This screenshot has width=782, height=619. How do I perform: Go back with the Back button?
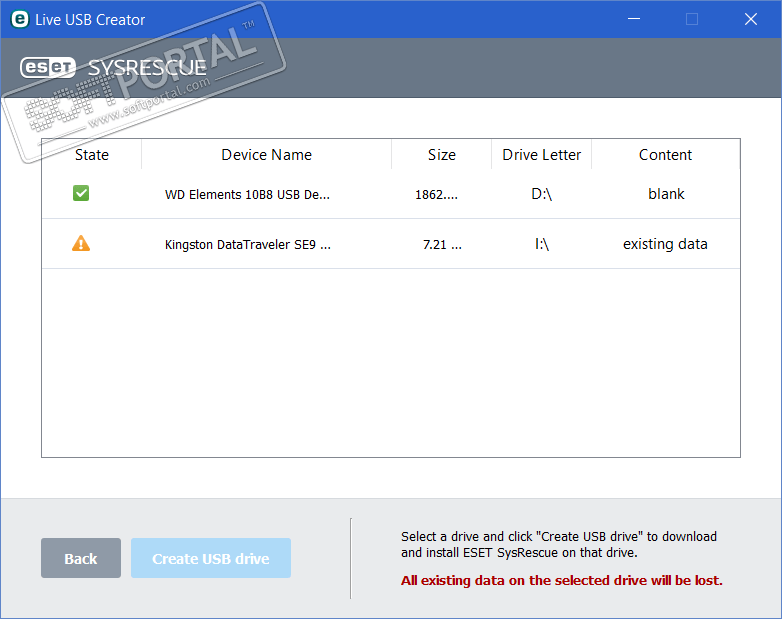point(81,558)
